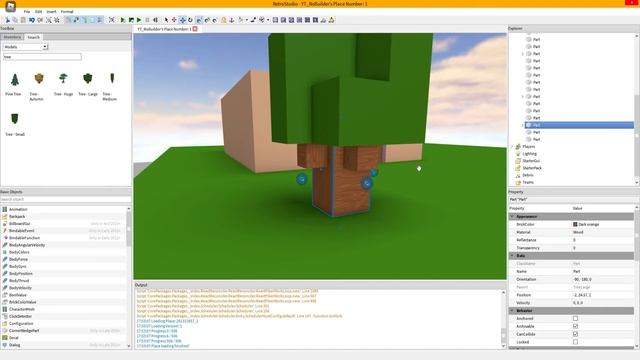Screen dimensions: 640x360
Task: Insert the Tree - Autumn model
Action: 39,78
